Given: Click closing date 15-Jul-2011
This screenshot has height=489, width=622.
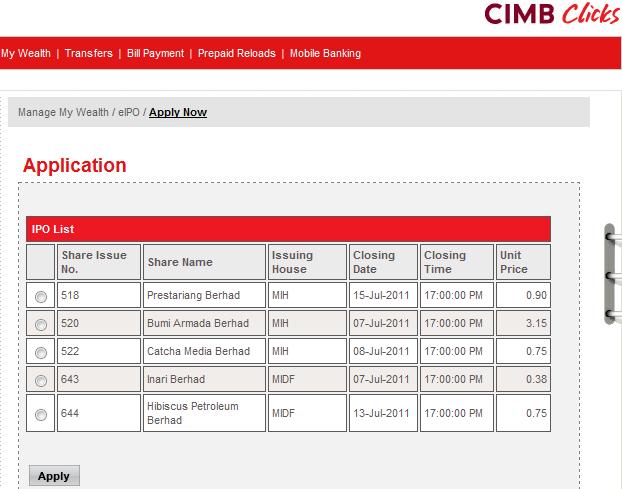Looking at the screenshot, I should tap(381, 295).
